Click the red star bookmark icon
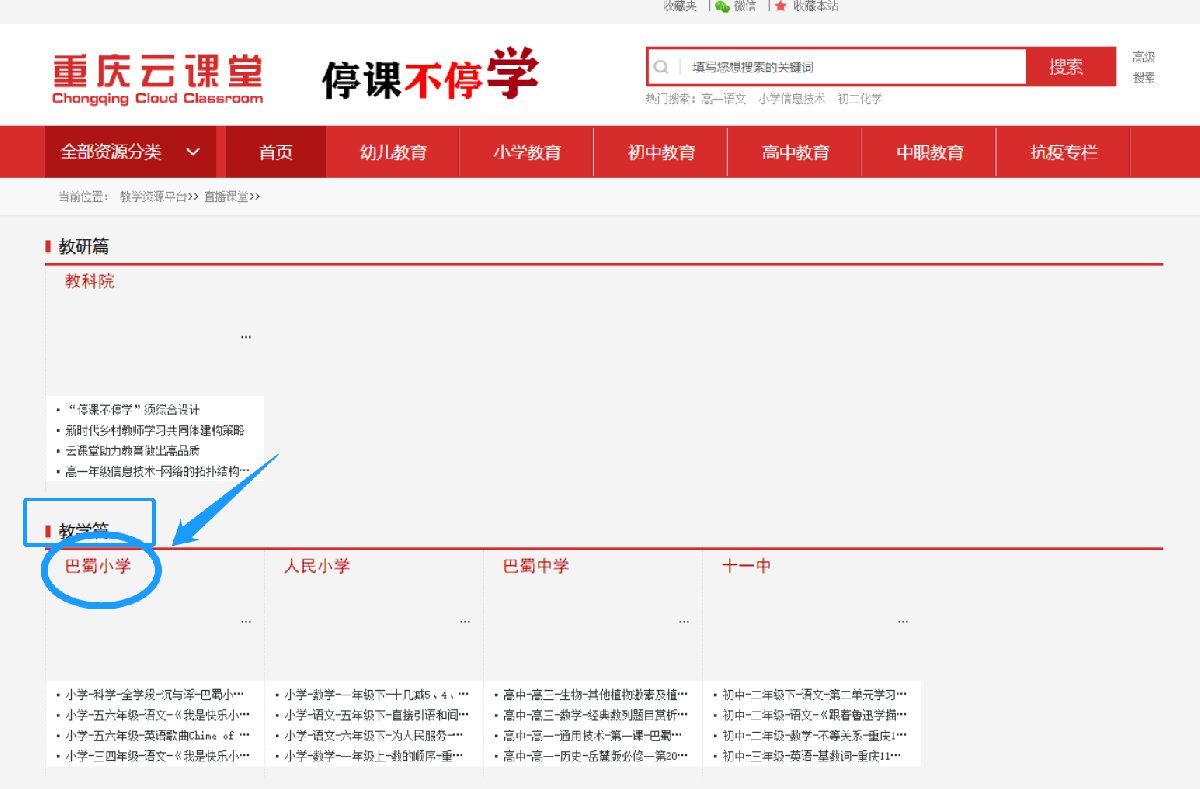1200x789 pixels. [x=780, y=6]
